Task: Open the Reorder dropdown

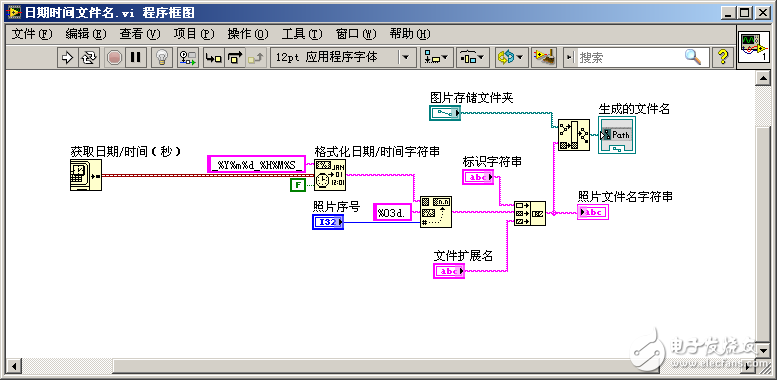Action: coord(511,57)
